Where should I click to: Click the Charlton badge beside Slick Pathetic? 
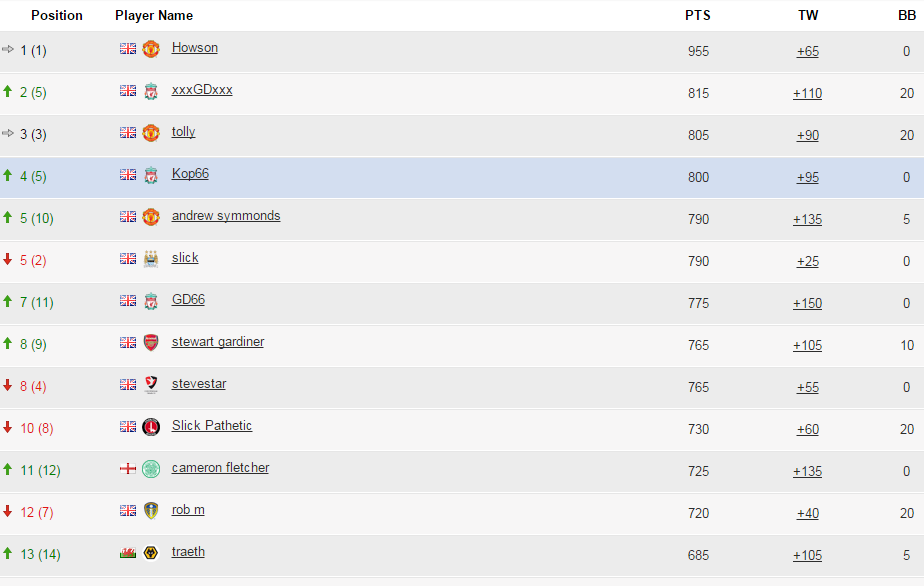(151, 427)
